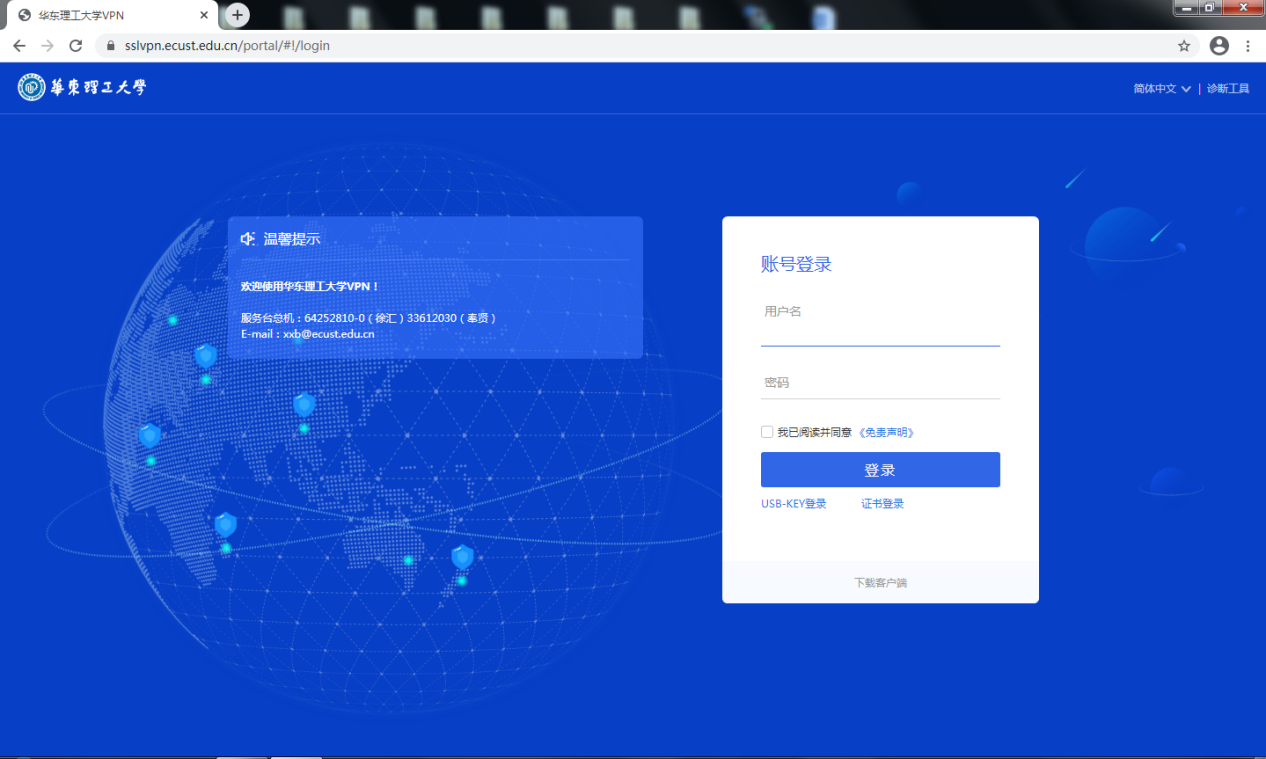This screenshot has width=1266, height=759.
Task: Open the Chrome profile account icon
Action: [1219, 46]
